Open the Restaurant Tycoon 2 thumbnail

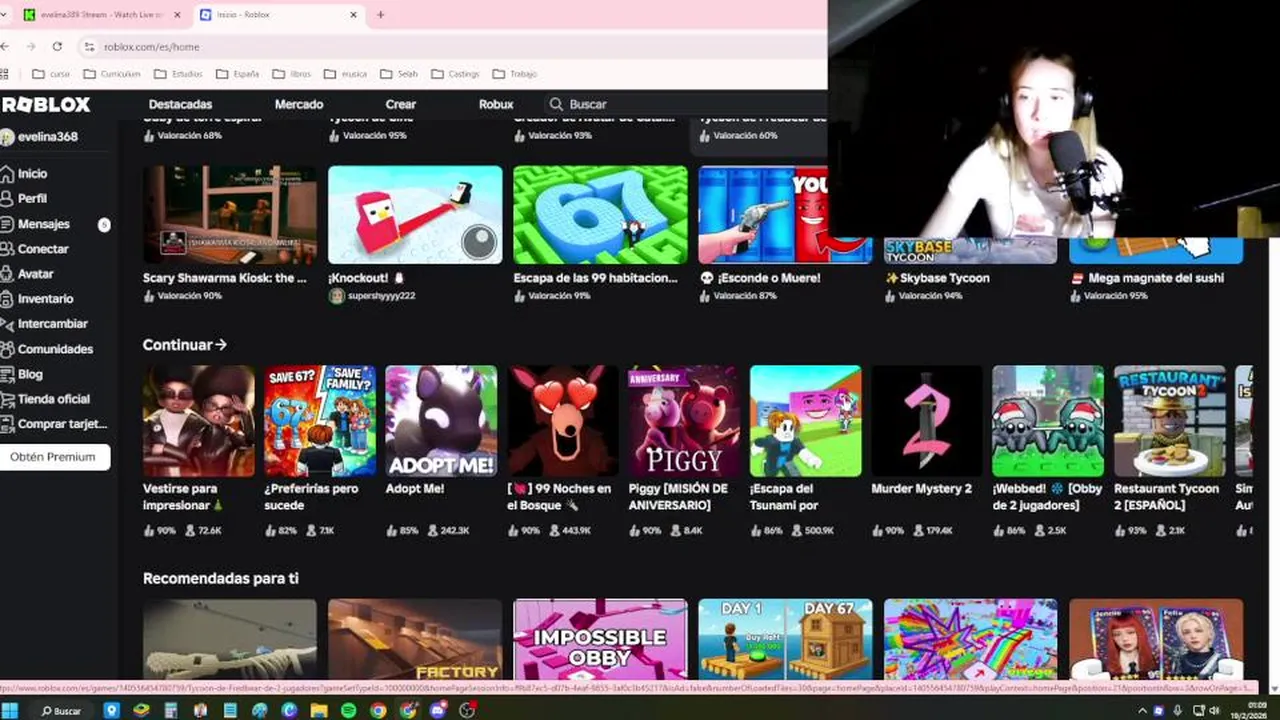1169,420
